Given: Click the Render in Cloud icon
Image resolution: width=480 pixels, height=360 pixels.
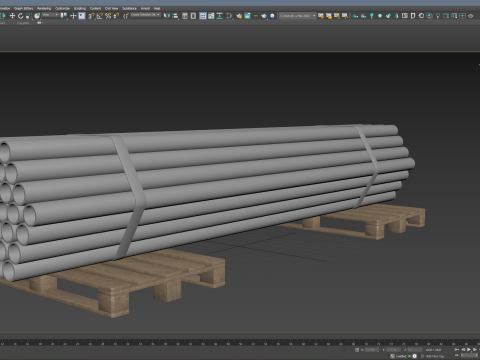Looking at the screenshot, I should click(272, 16).
